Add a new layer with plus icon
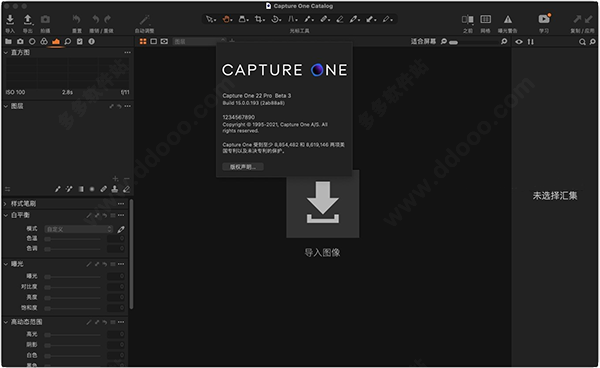600x368 pixels. [116, 179]
